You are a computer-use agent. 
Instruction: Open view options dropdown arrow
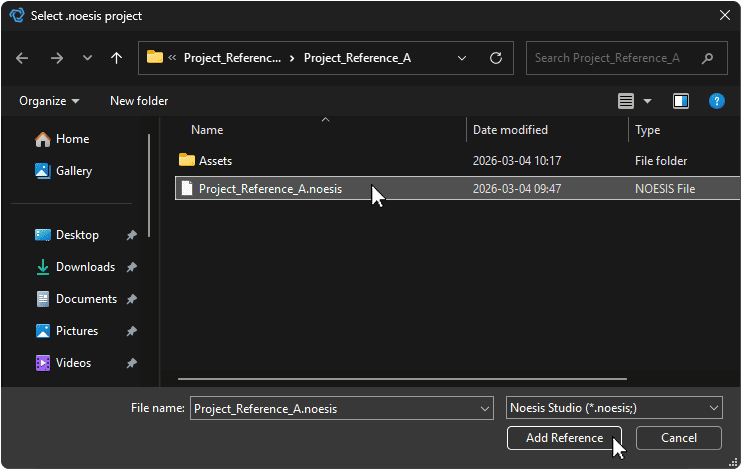[x=647, y=101]
